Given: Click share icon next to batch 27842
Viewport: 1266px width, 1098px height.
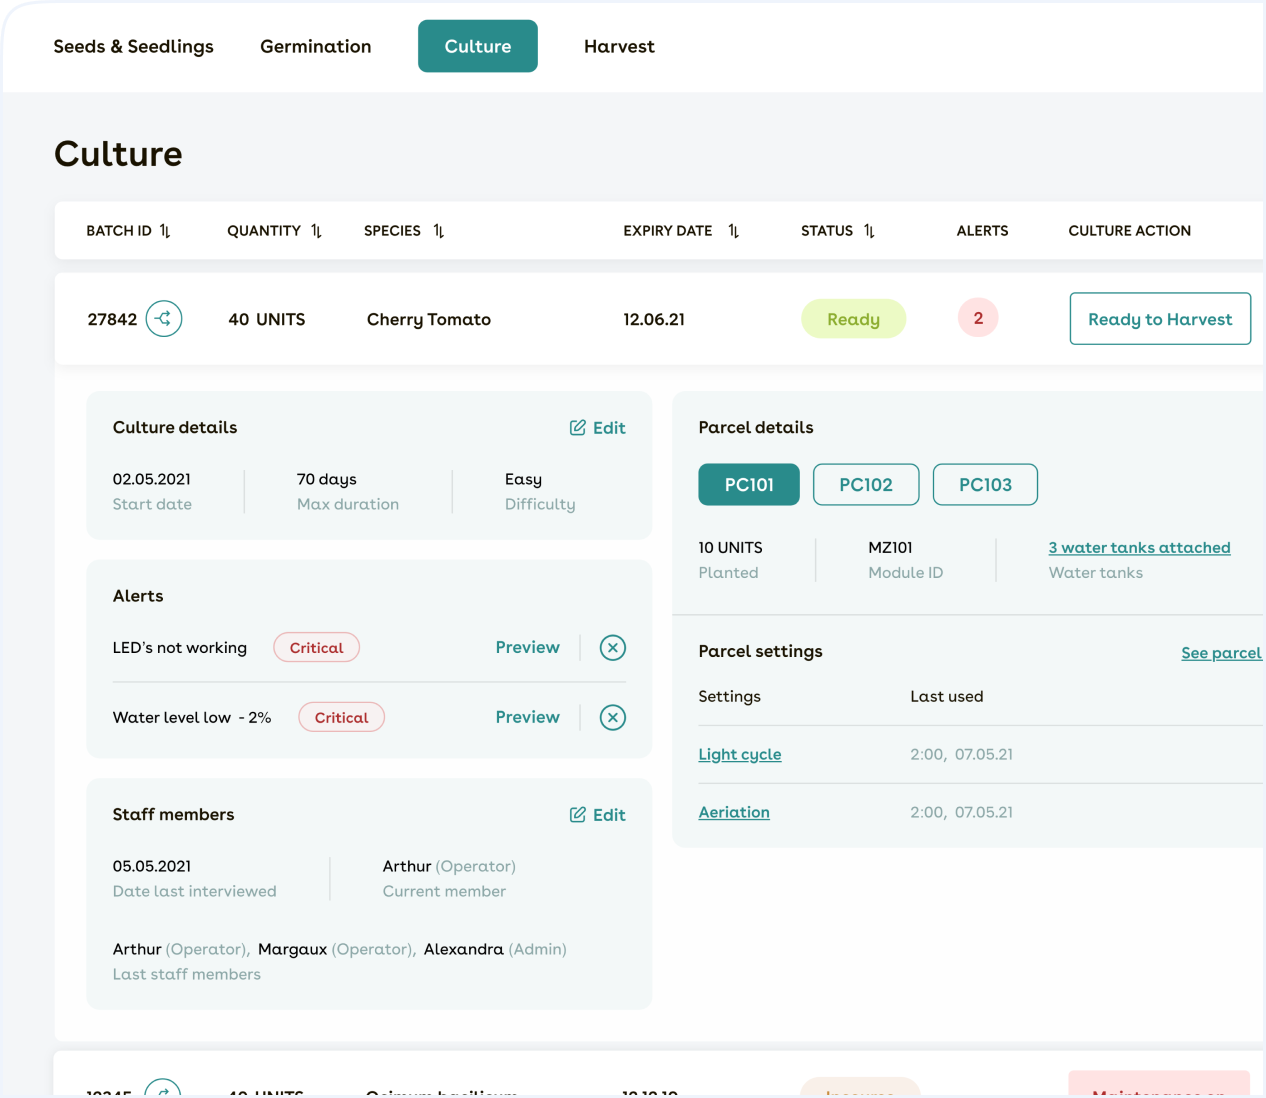Looking at the screenshot, I should (164, 319).
